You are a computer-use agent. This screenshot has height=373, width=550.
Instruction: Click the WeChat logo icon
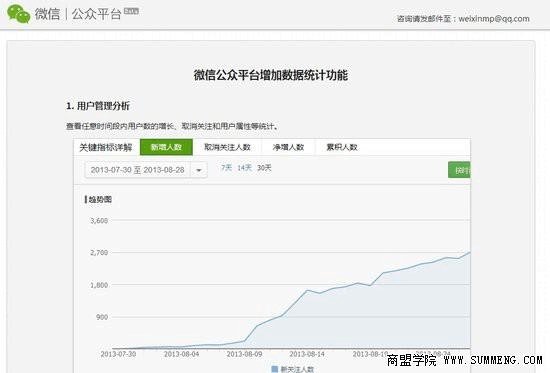tap(19, 13)
